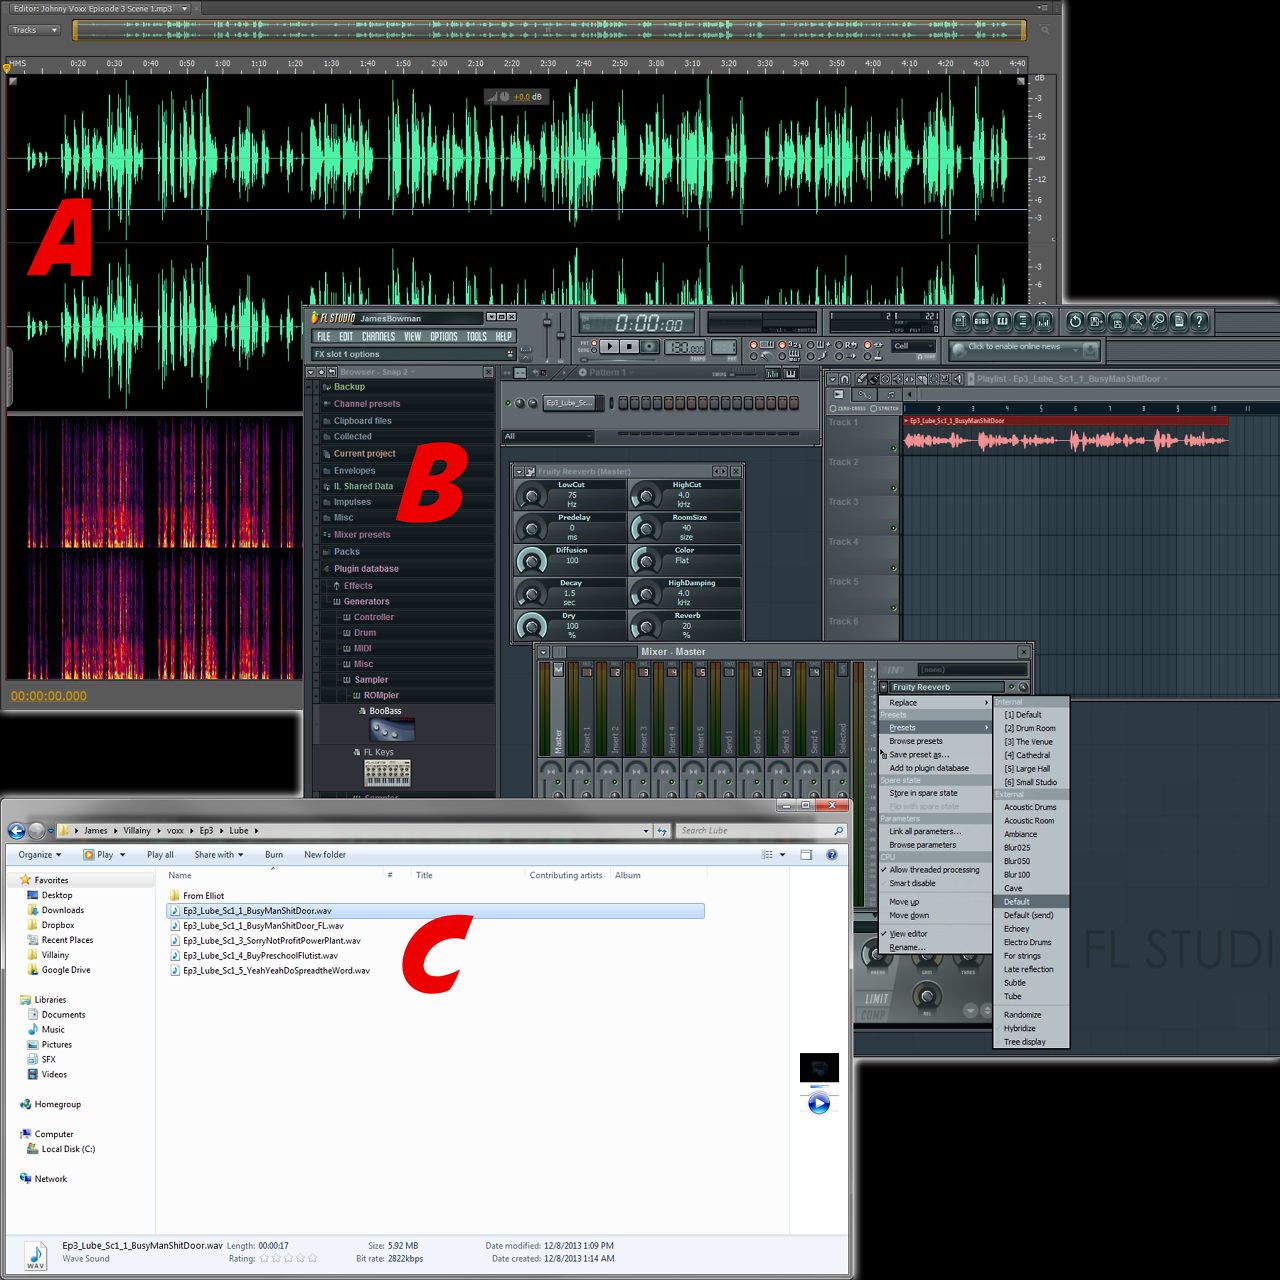The image size is (1280, 1280).
Task: Toggle Smart disable in context menu
Action: pyautogui.click(x=912, y=883)
